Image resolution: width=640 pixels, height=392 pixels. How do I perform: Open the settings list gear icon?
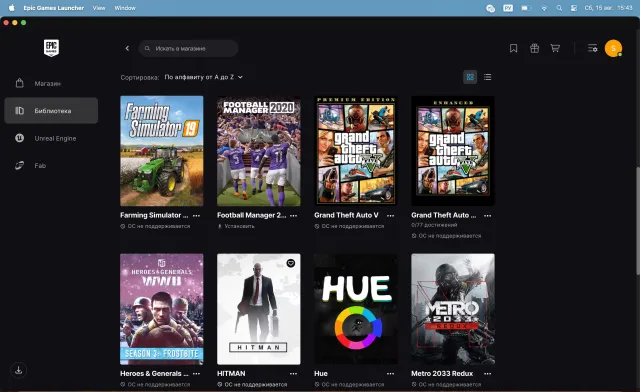pyautogui.click(x=592, y=48)
